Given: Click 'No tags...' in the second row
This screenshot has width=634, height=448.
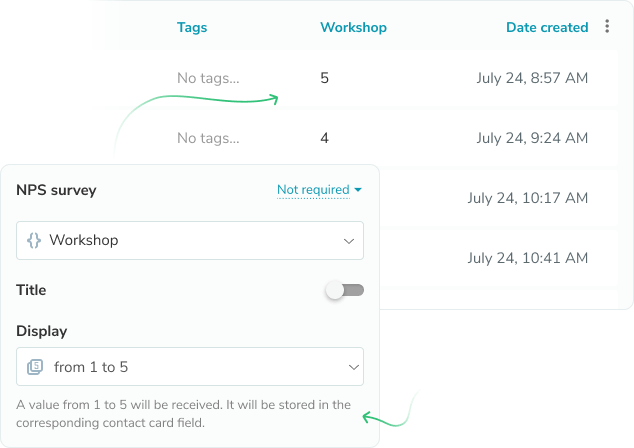Looking at the screenshot, I should point(208,138).
